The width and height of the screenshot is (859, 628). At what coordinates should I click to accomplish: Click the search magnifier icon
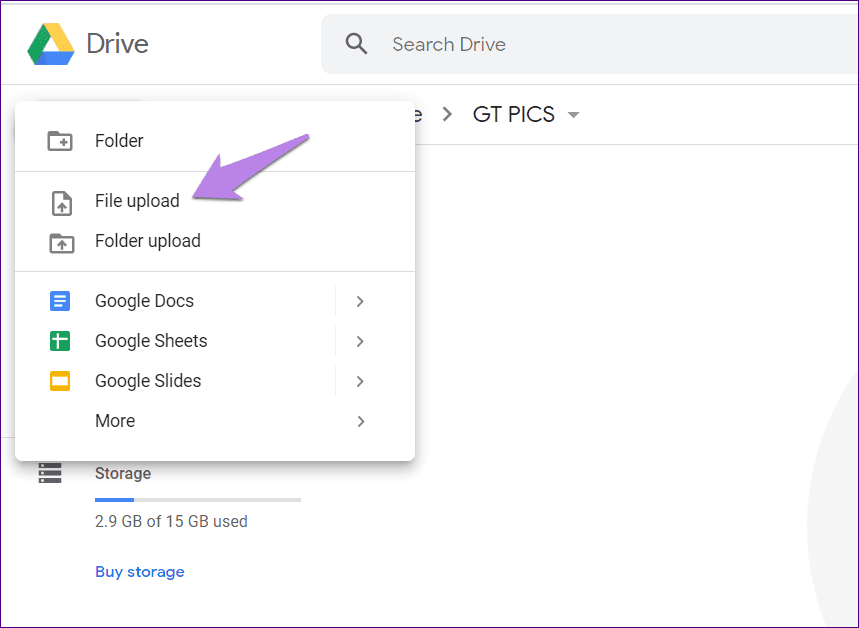tap(356, 43)
